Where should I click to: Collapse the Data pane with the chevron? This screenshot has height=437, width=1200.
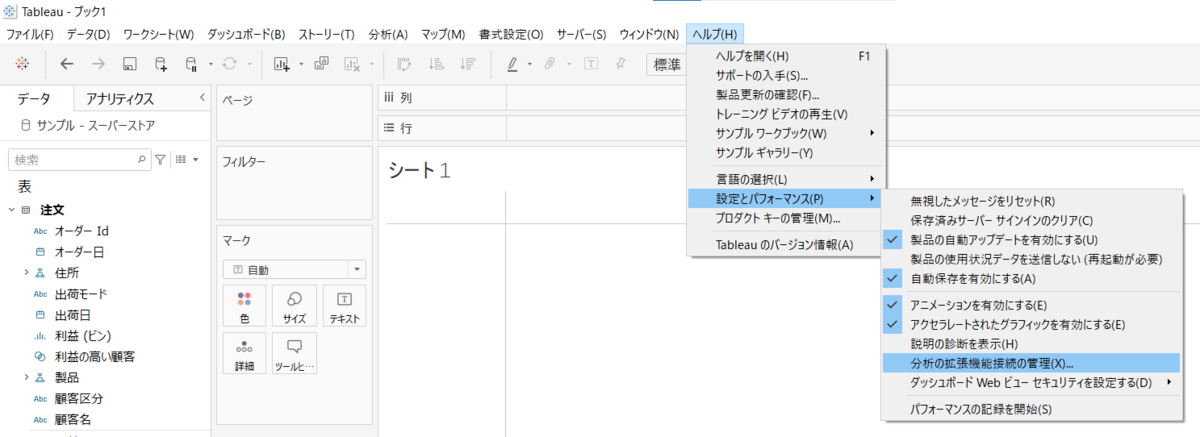(x=201, y=97)
